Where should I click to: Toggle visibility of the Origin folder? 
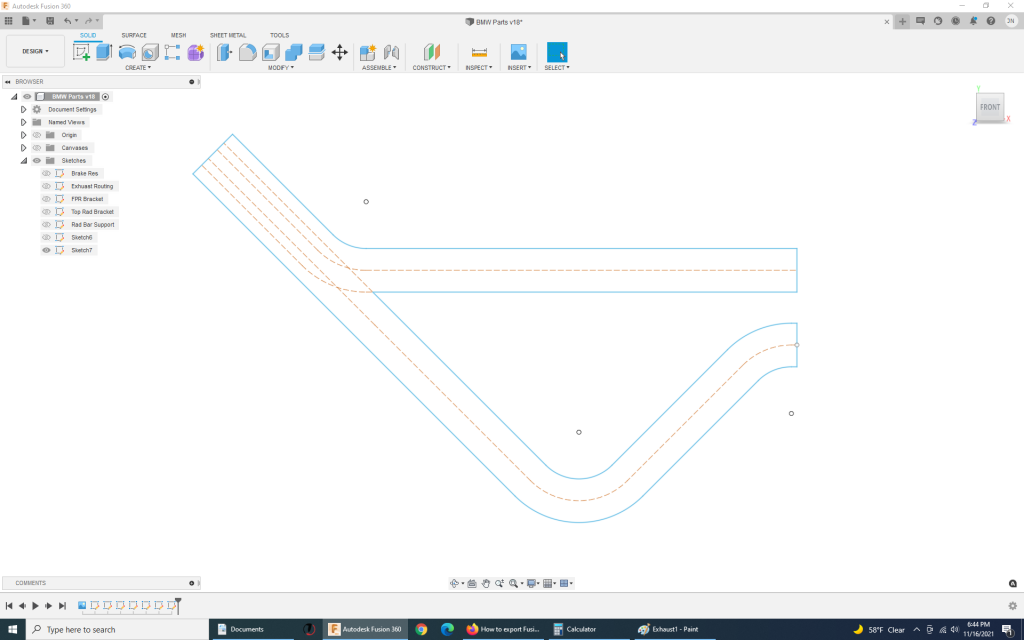[x=36, y=134]
